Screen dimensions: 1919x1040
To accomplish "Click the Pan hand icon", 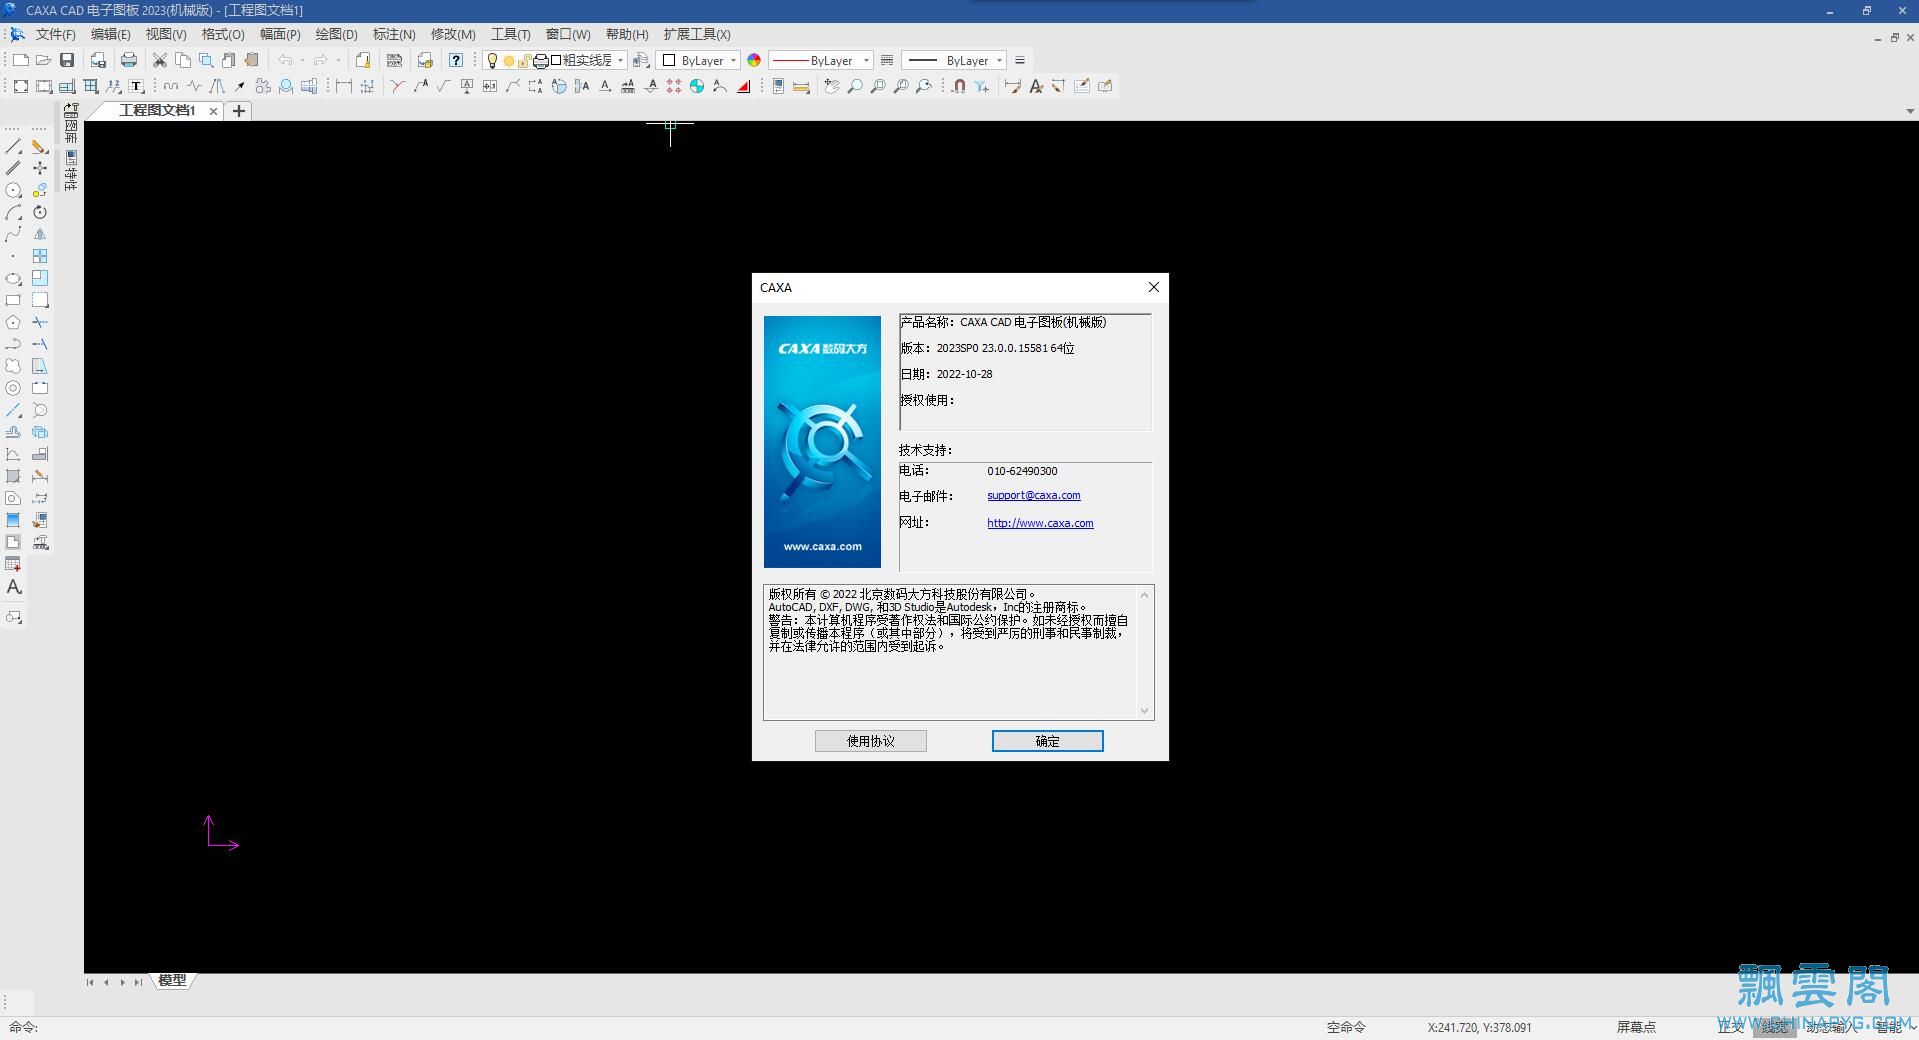I will pyautogui.click(x=831, y=86).
